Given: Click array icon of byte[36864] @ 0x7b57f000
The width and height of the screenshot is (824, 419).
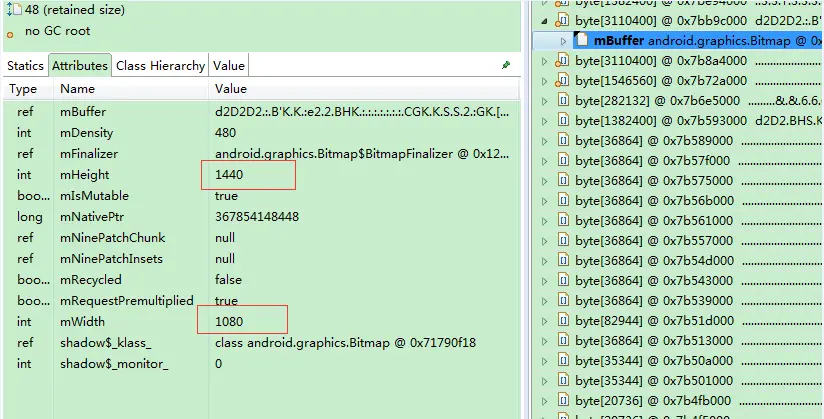Looking at the screenshot, I should click(563, 161).
